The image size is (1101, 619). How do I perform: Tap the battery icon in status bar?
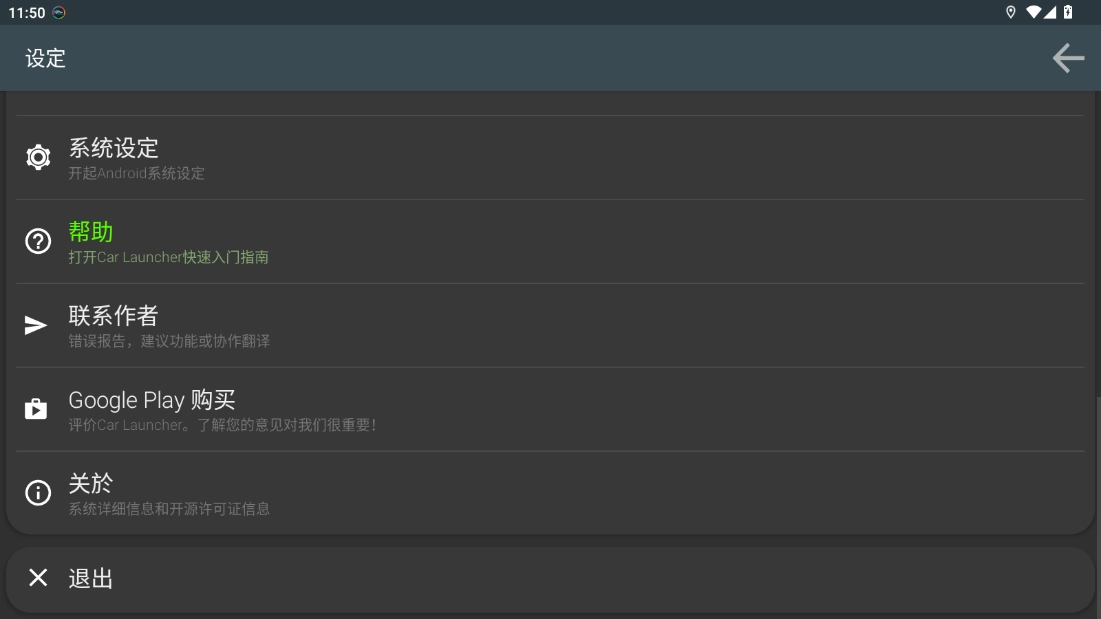click(1068, 12)
